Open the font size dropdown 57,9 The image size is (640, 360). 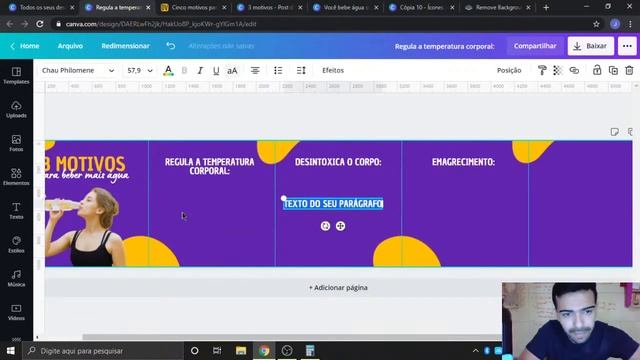coord(140,71)
